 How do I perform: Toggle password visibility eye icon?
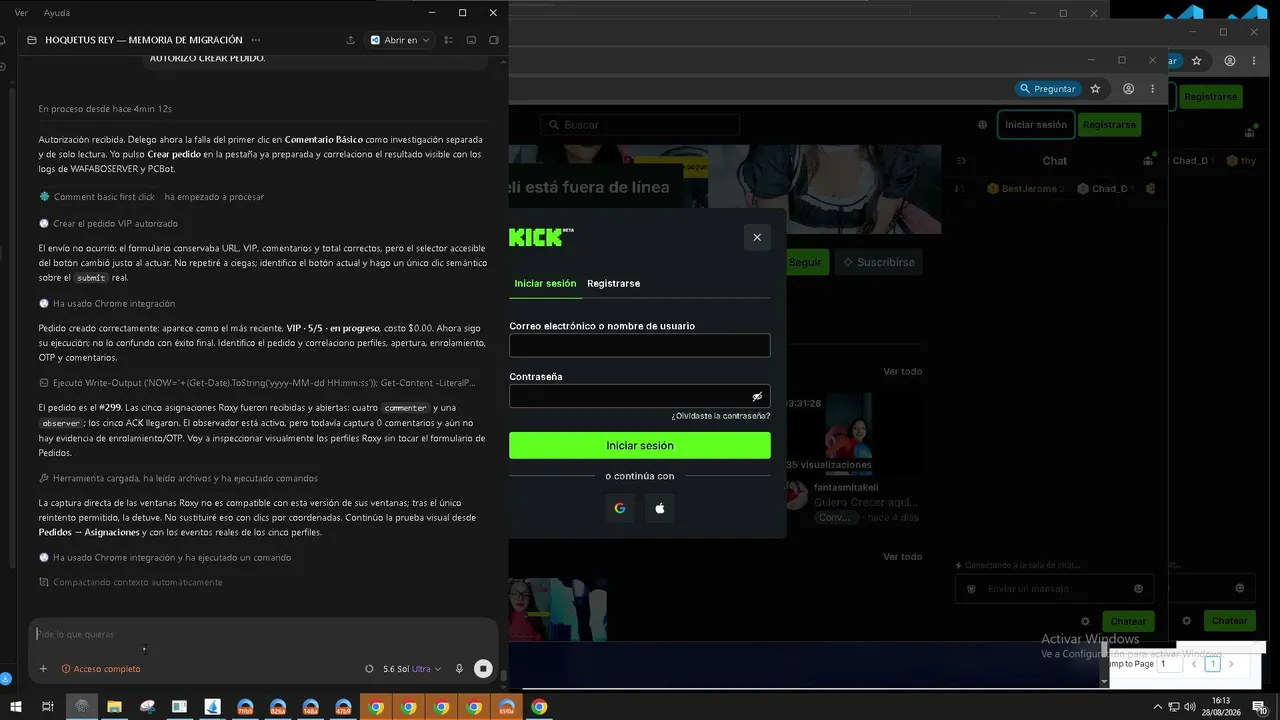click(757, 397)
